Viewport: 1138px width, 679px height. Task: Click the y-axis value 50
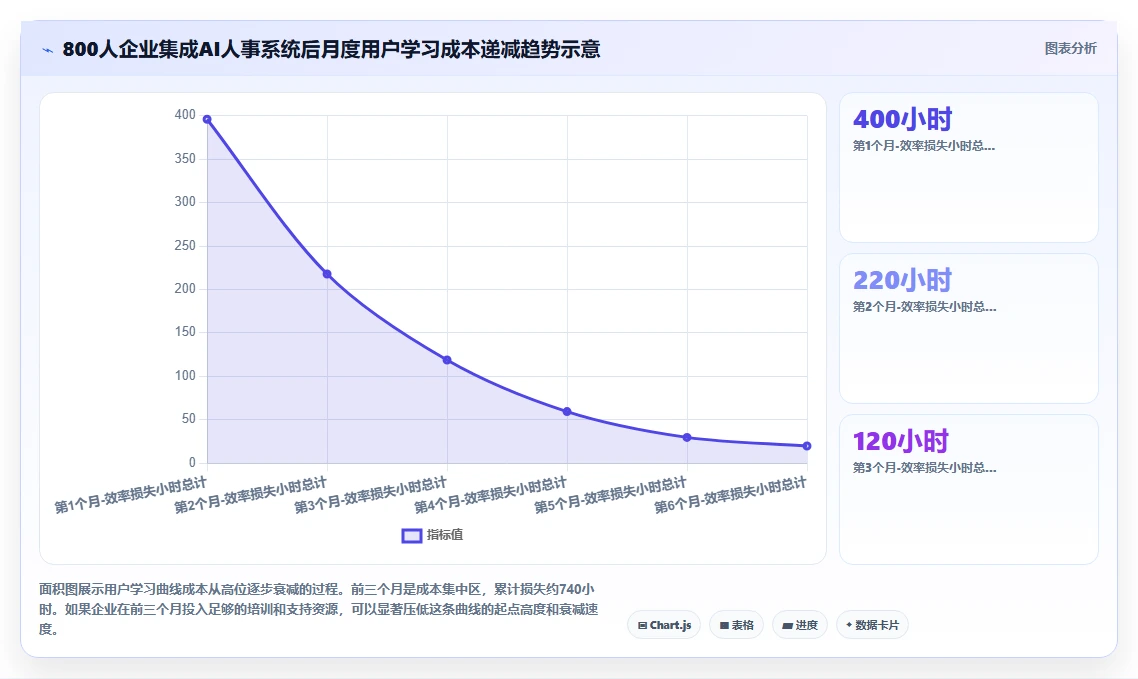pos(189,419)
